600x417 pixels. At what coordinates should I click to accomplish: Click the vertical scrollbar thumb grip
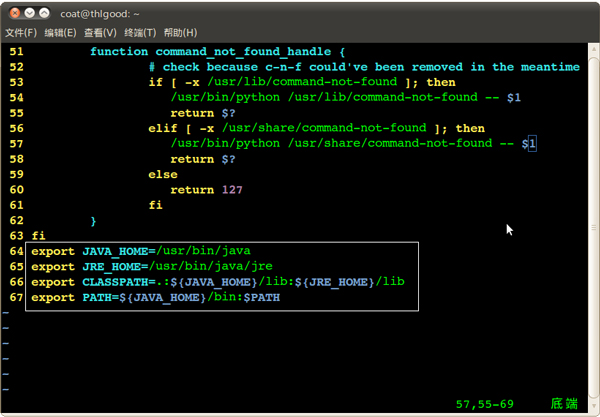593,228
